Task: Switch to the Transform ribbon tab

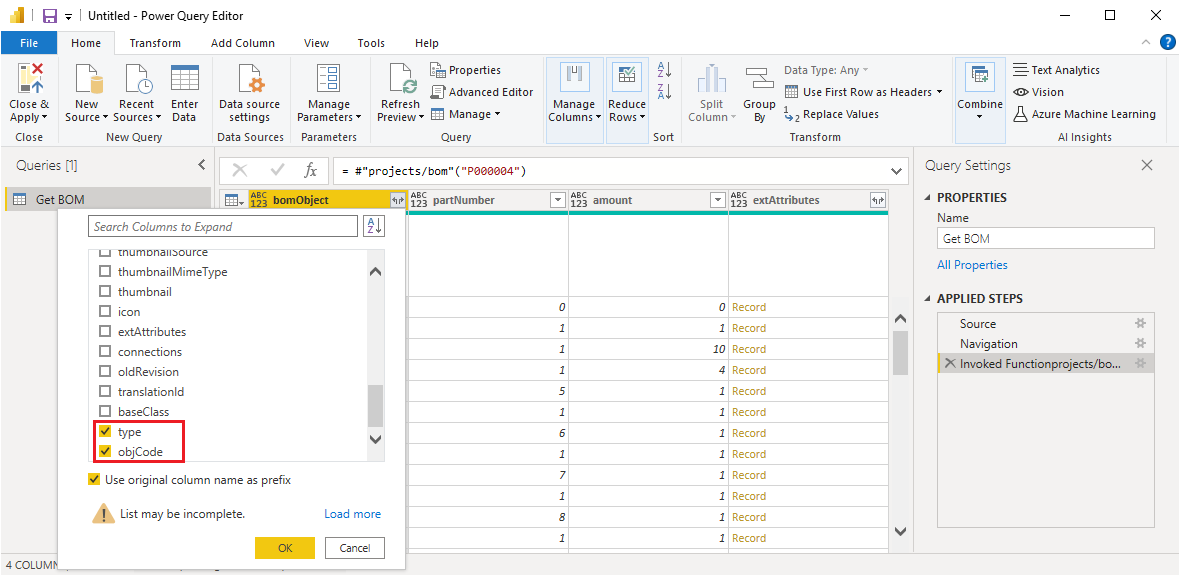Action: coord(155,43)
